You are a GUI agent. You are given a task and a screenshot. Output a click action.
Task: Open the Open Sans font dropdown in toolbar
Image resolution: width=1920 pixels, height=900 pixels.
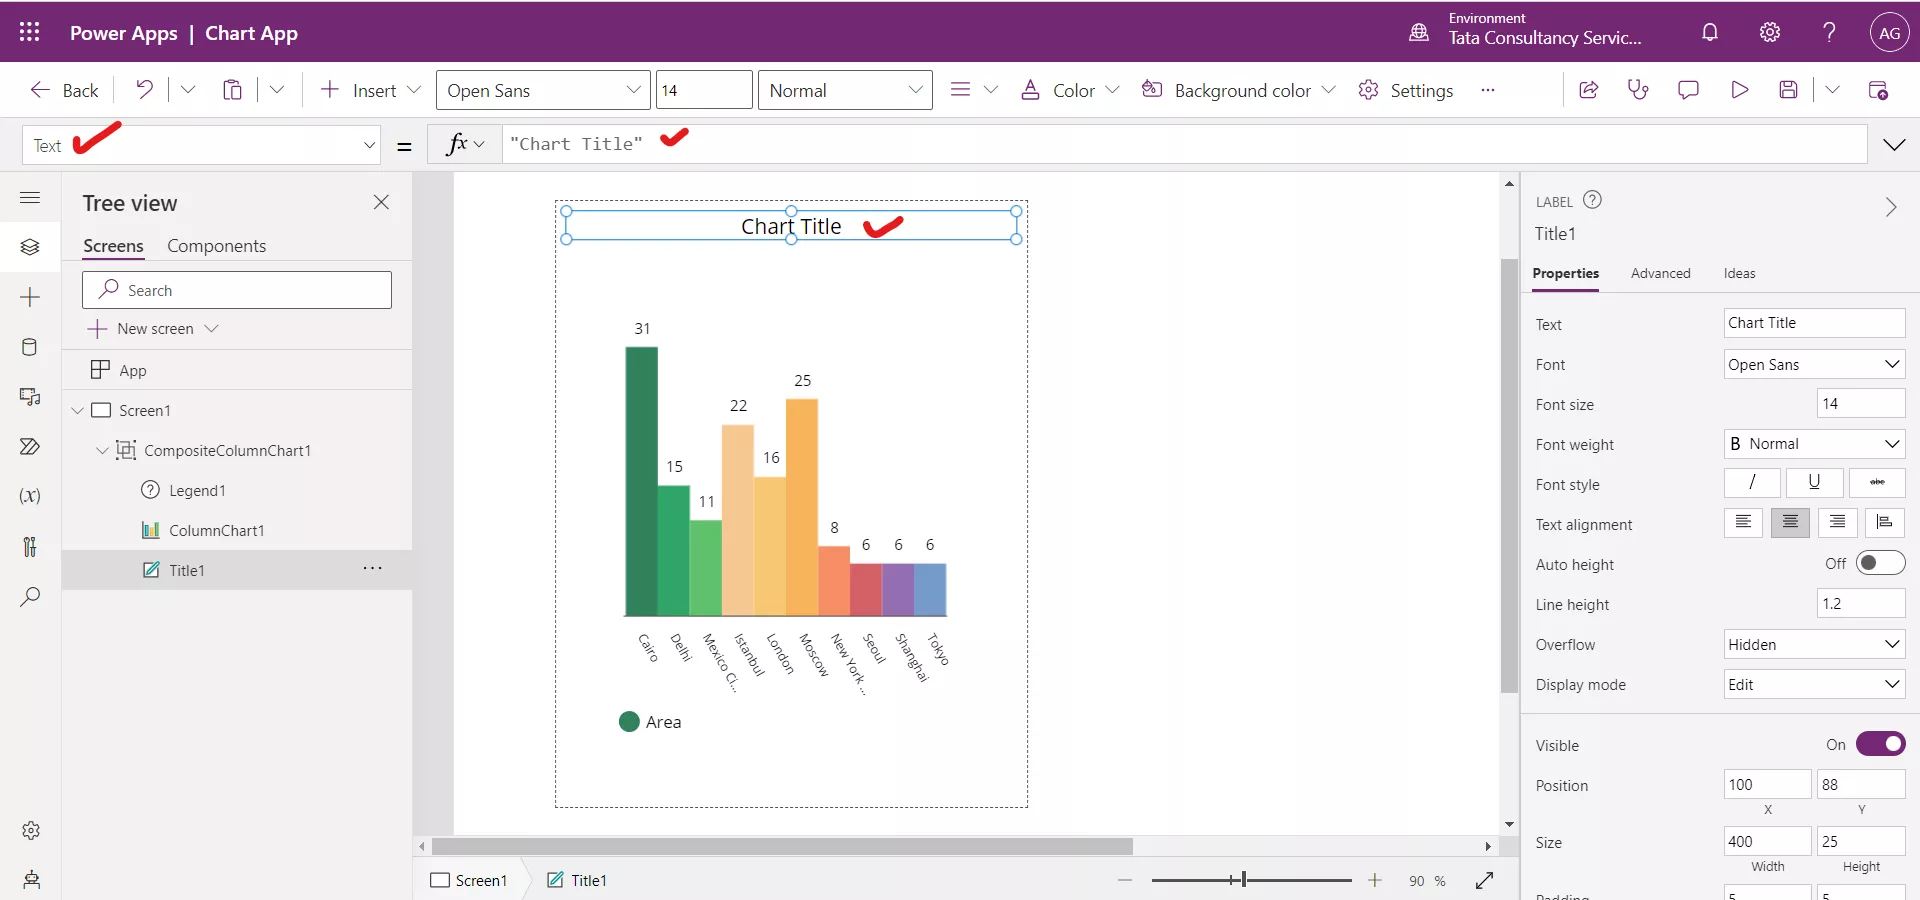pyautogui.click(x=543, y=90)
